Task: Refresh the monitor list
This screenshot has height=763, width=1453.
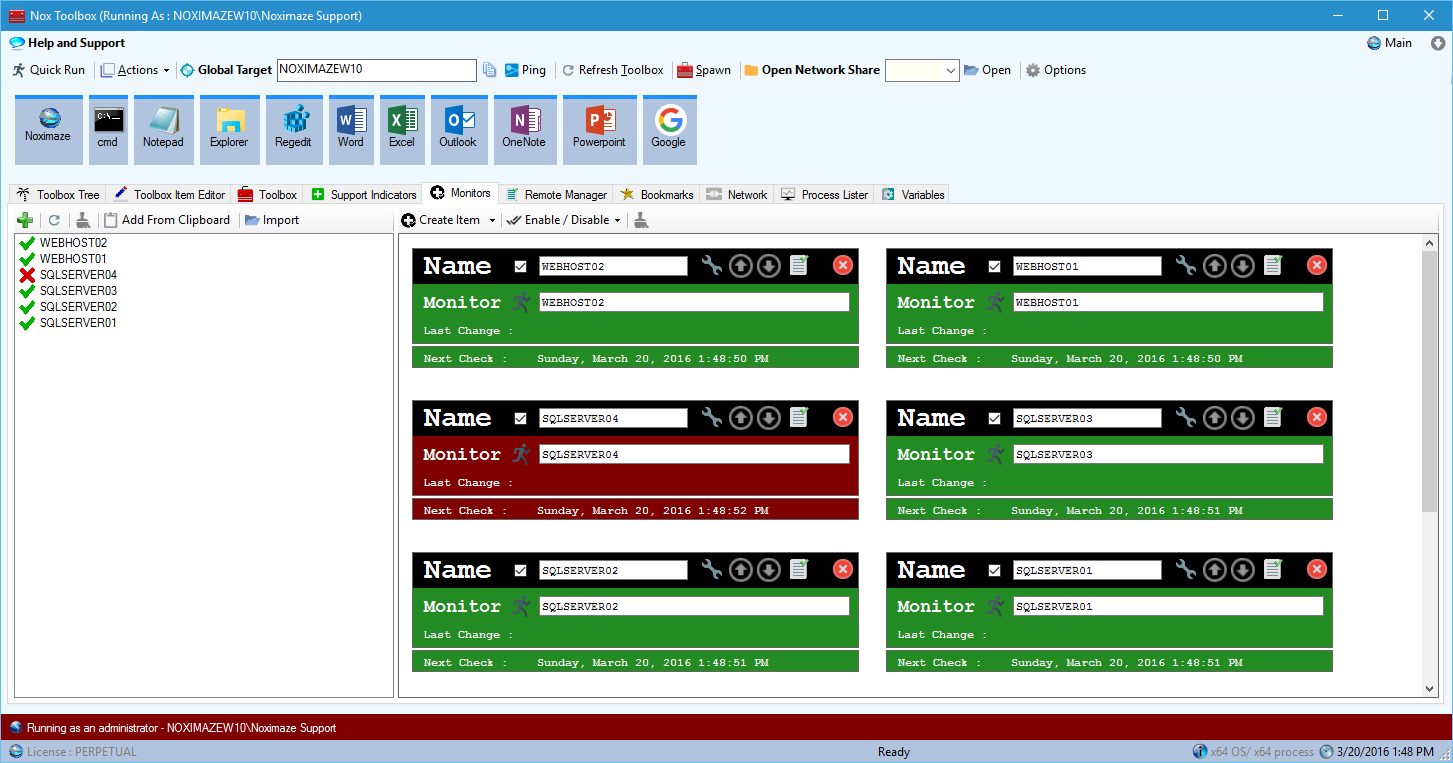Action: pyautogui.click(x=54, y=219)
